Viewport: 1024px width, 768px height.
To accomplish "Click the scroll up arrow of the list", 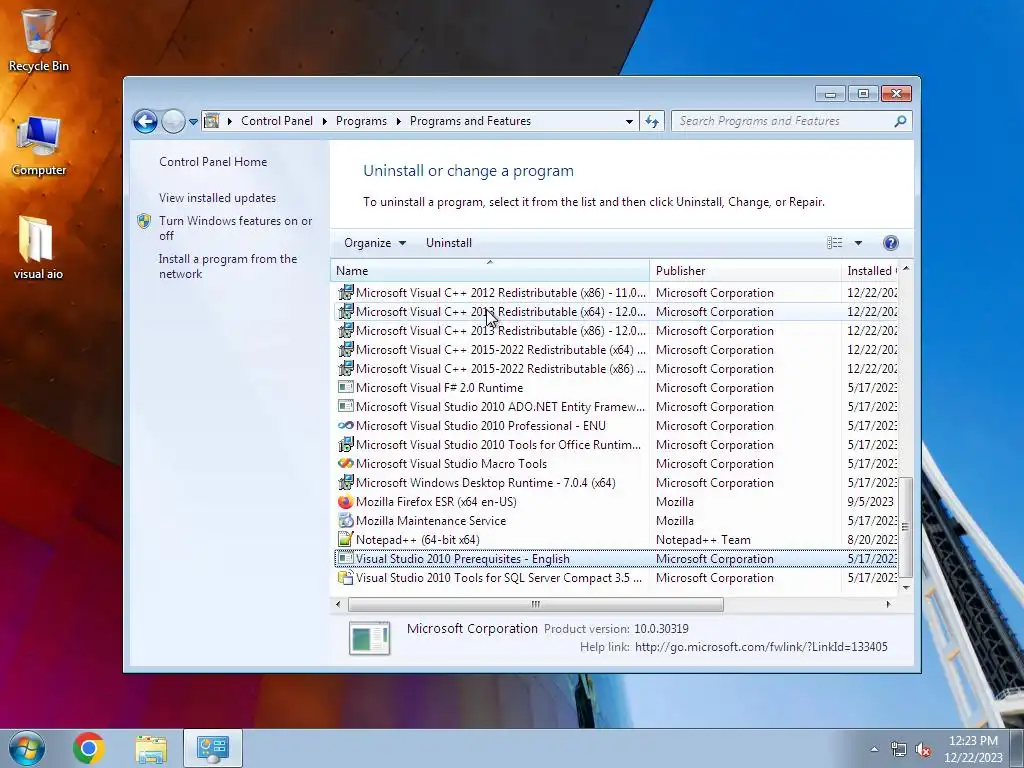I will click(906, 269).
